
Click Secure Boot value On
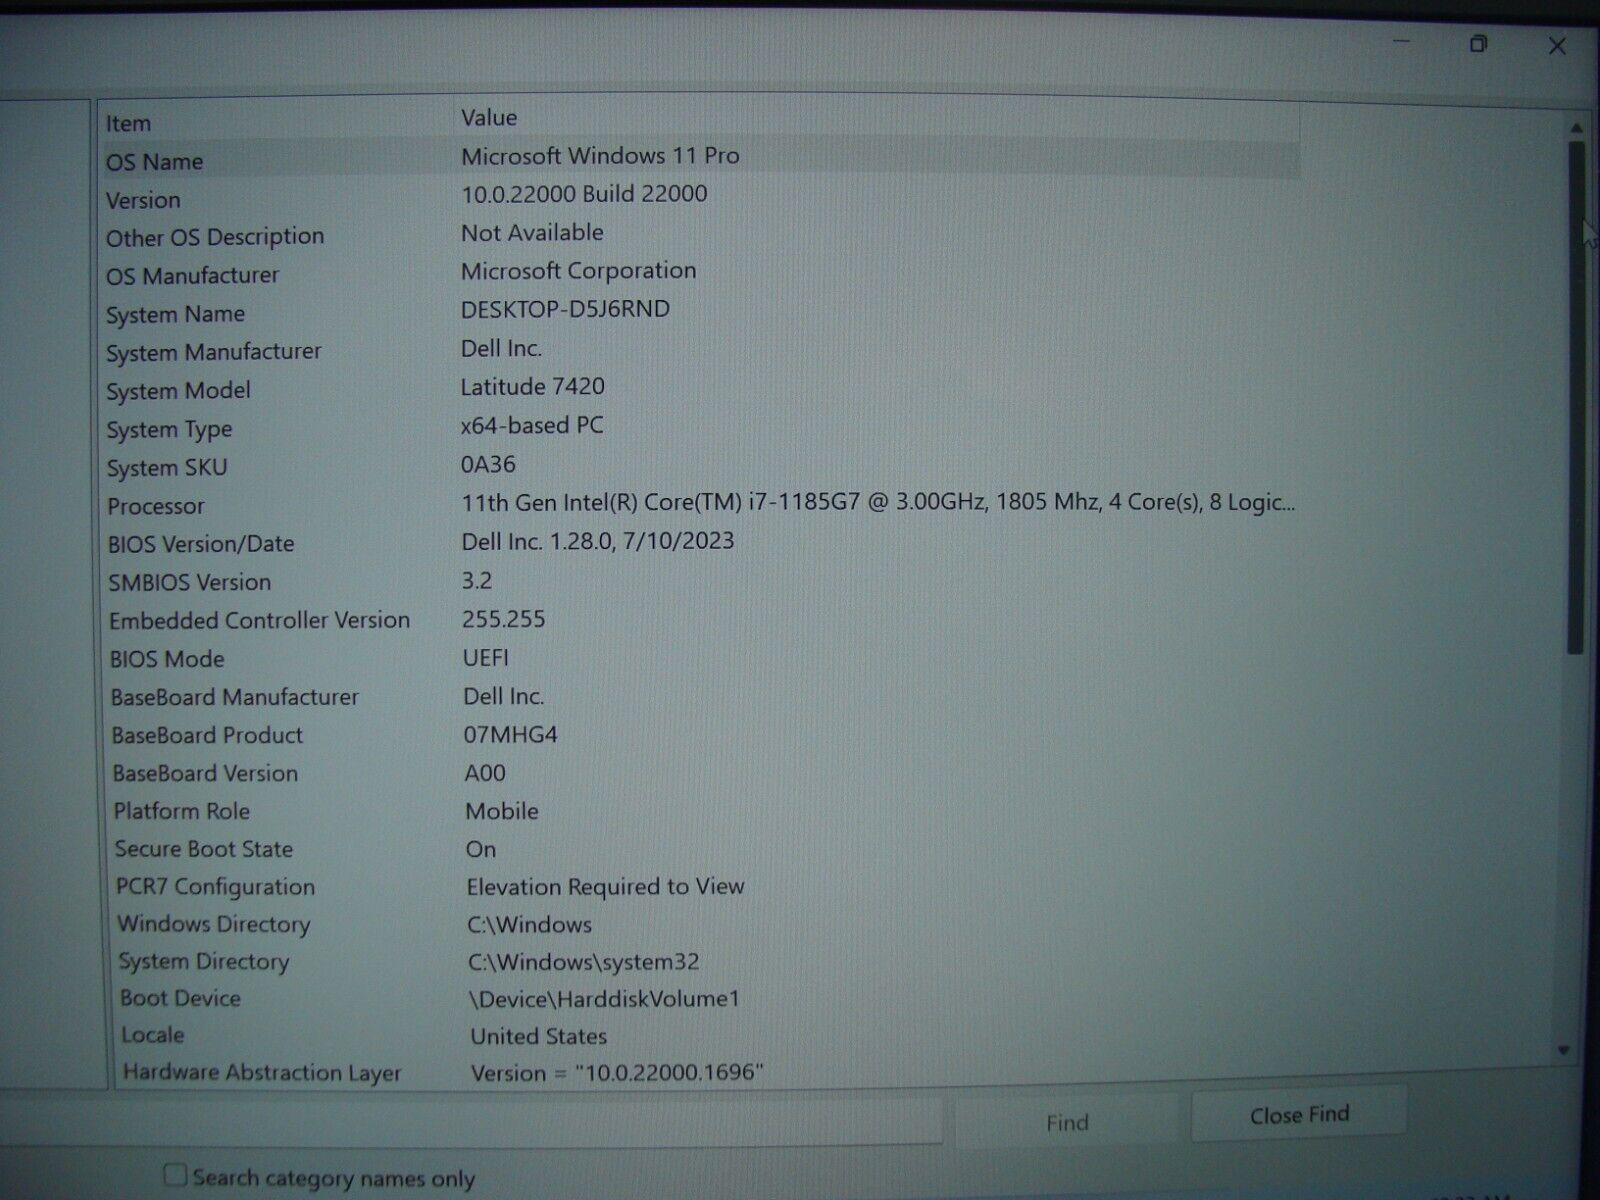pos(480,849)
